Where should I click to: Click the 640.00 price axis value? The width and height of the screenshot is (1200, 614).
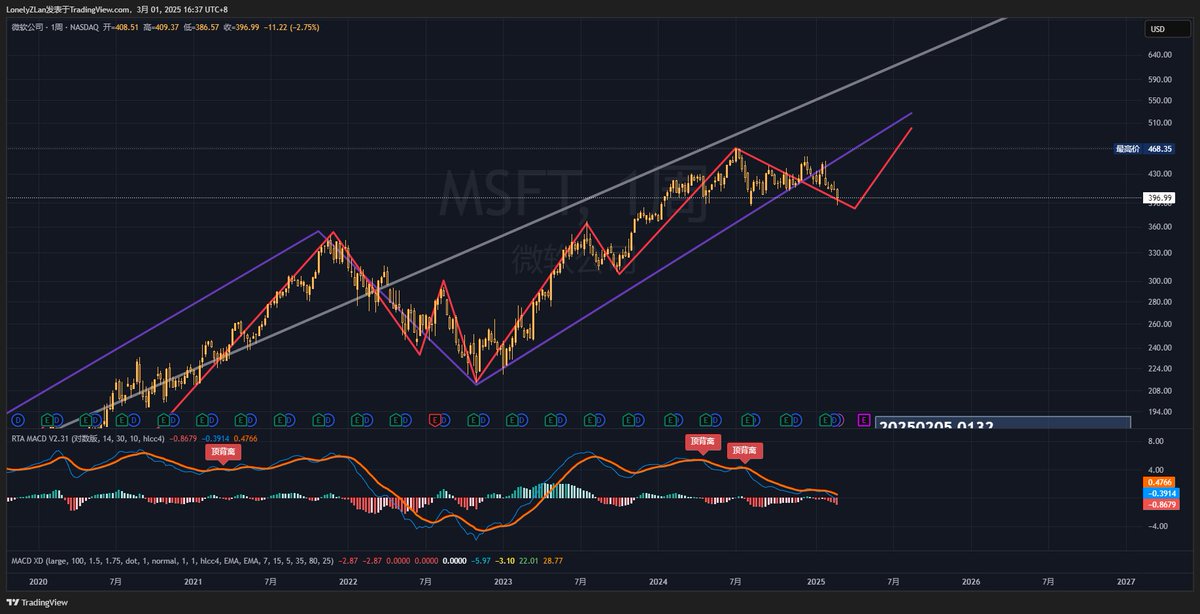point(1160,56)
